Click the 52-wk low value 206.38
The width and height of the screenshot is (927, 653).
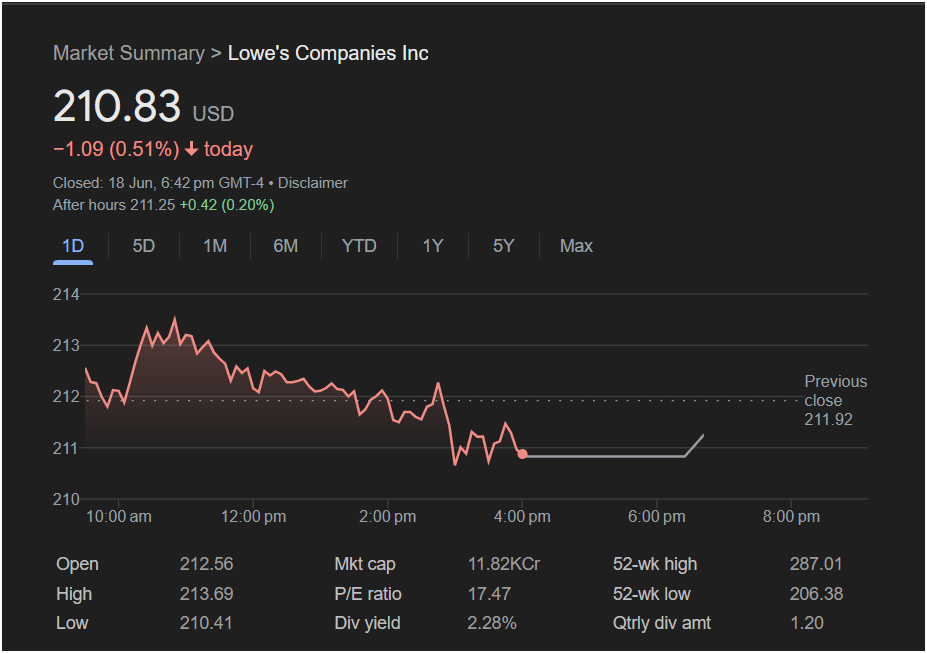click(x=816, y=593)
